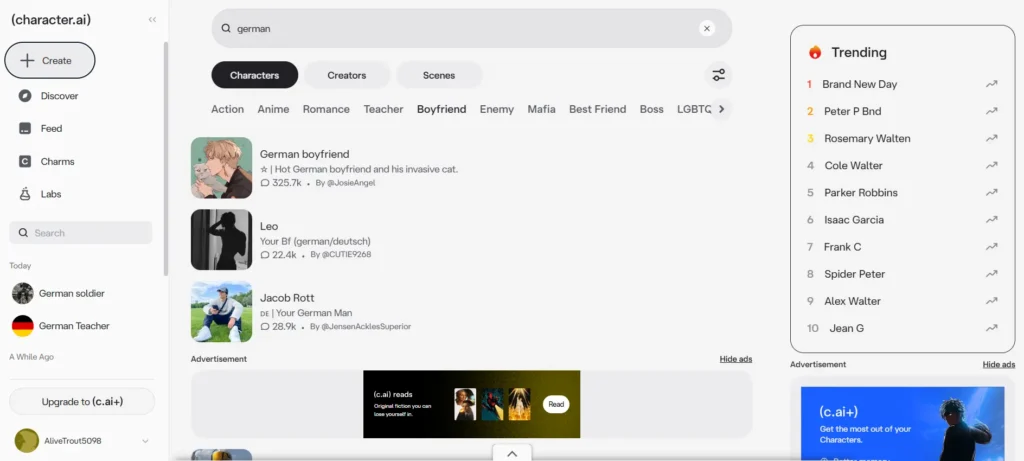
Task: Focus the sidebar Search field
Action: [81, 232]
